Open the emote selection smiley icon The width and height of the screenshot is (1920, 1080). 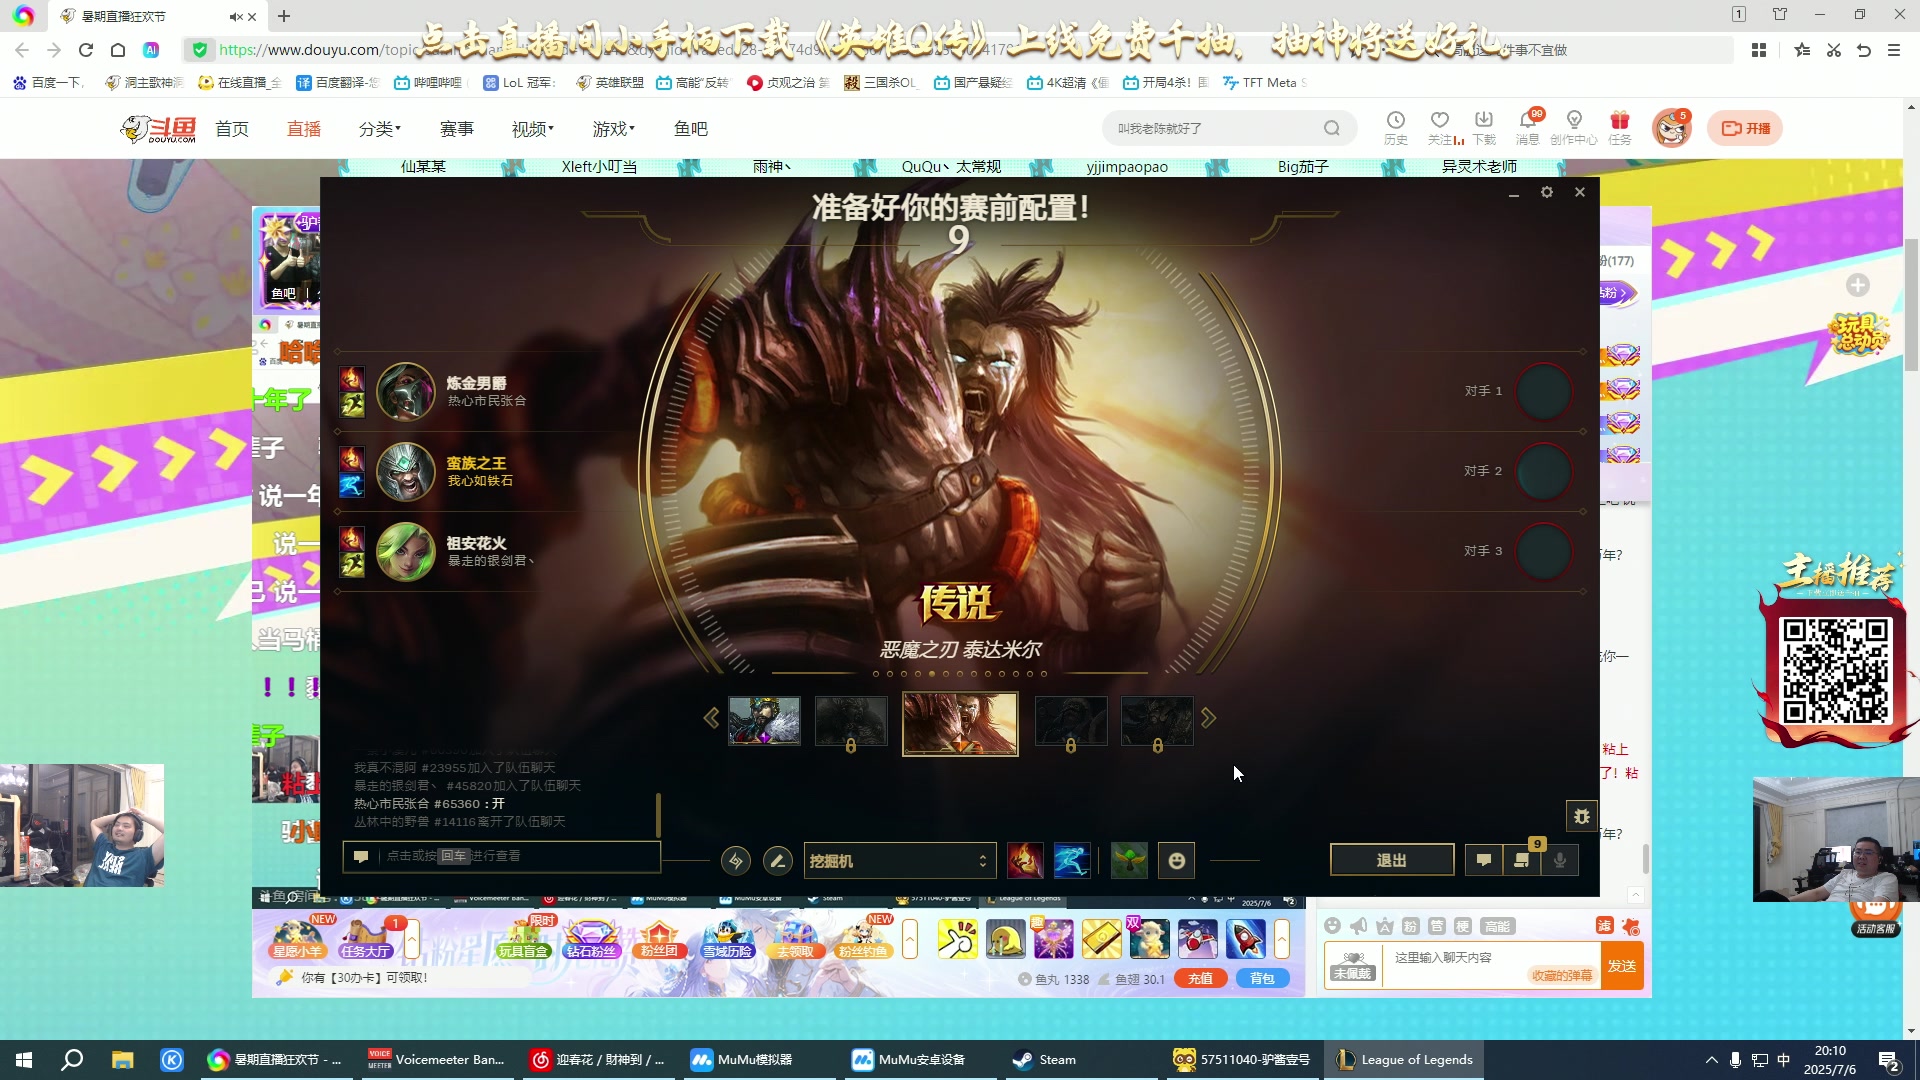coord(1177,861)
